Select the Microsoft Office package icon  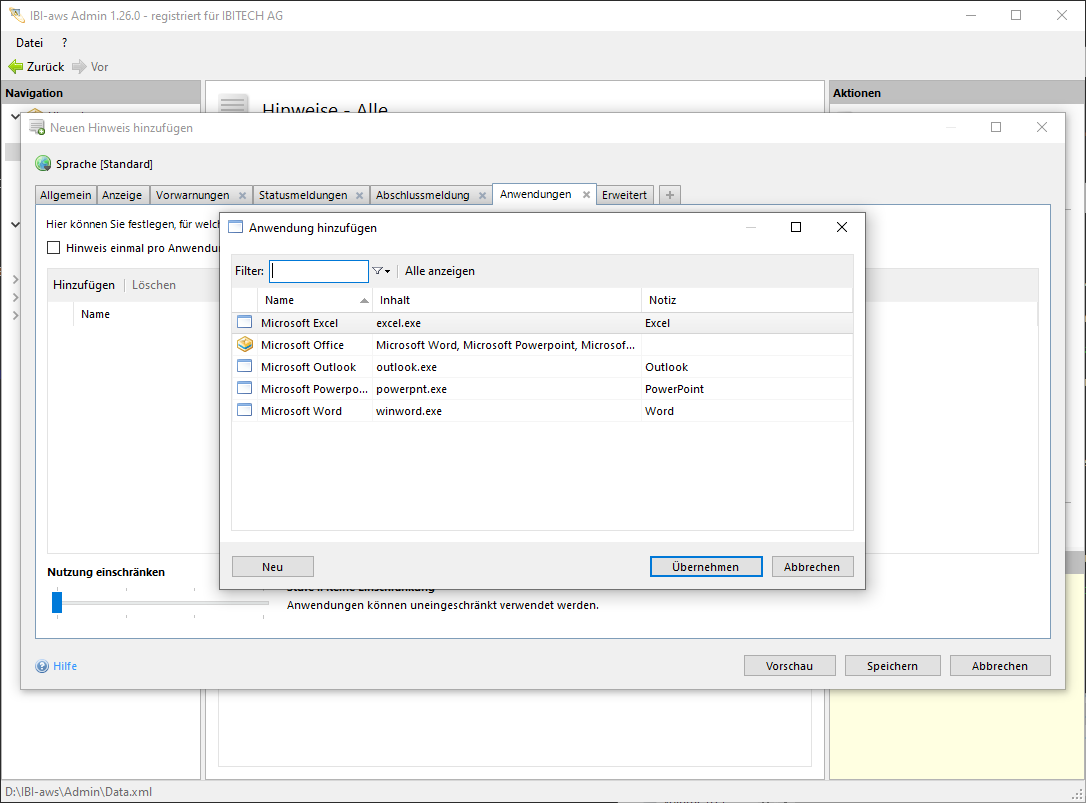[x=245, y=345]
